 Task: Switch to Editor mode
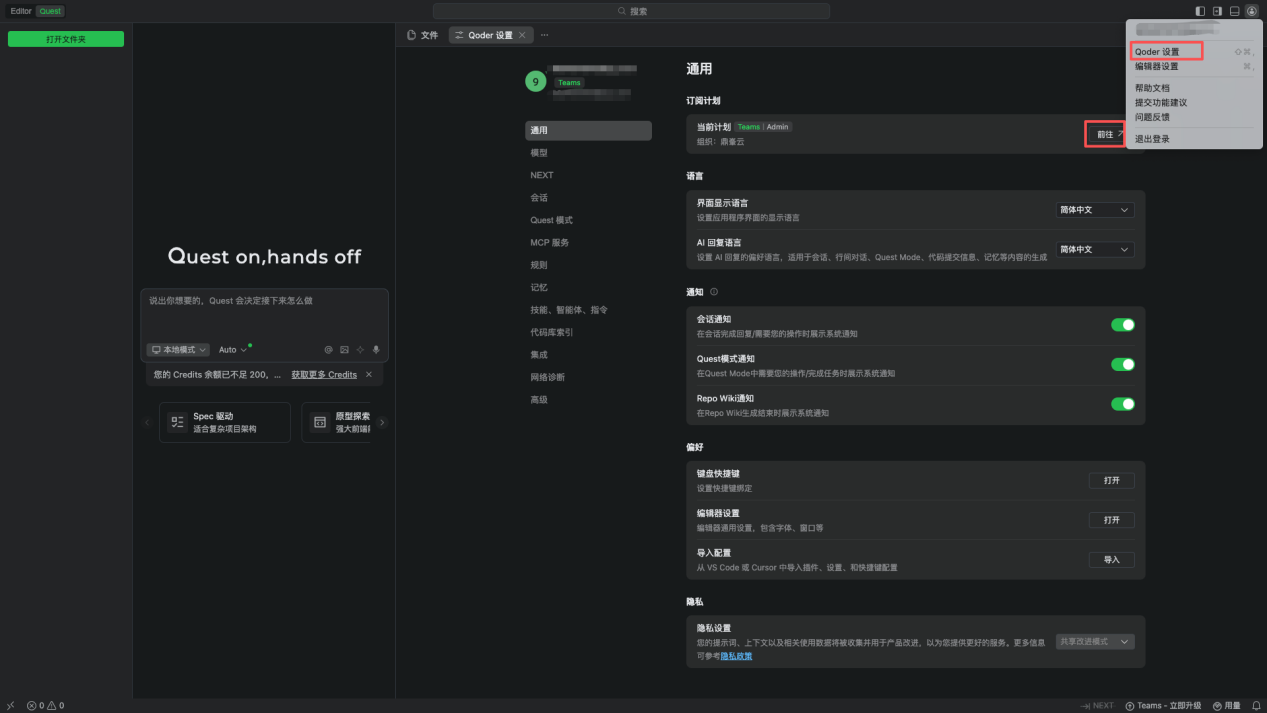[x=21, y=11]
